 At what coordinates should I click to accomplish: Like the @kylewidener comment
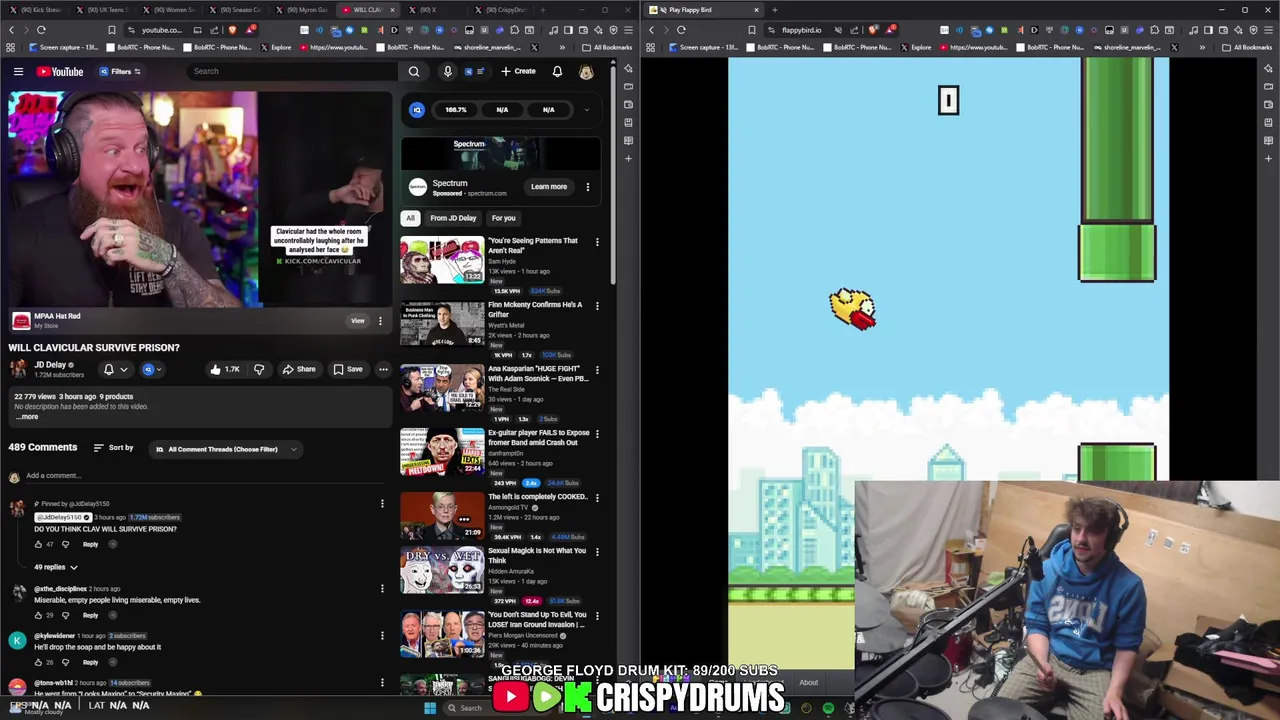[x=39, y=662]
